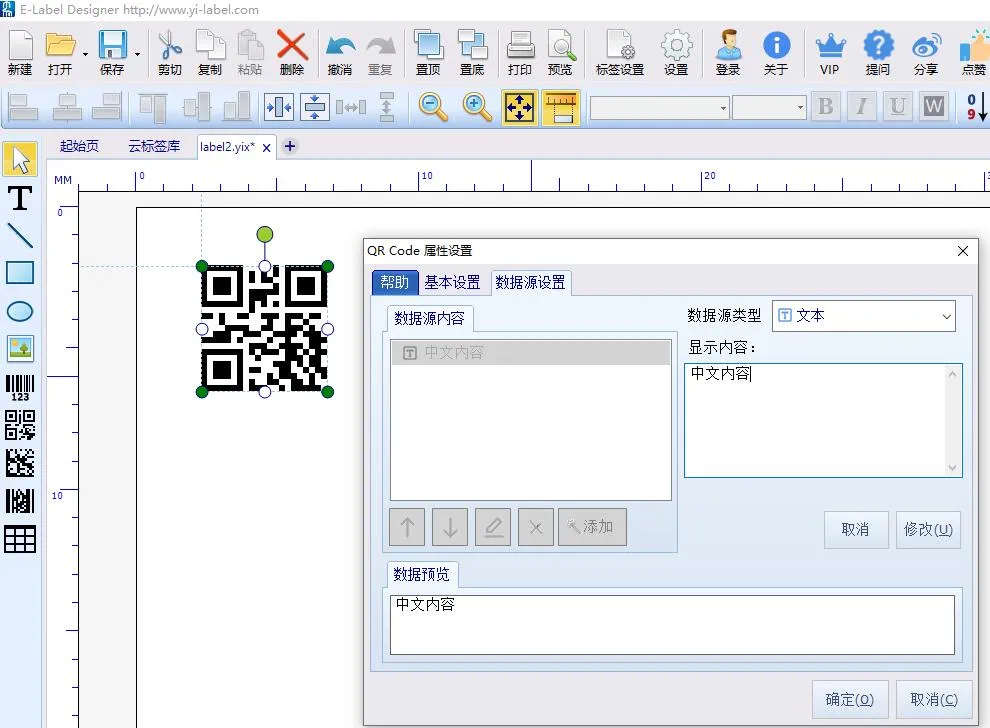Screen dimensions: 990x728
Task: Open the 数据源设置 tab
Action: (530, 282)
